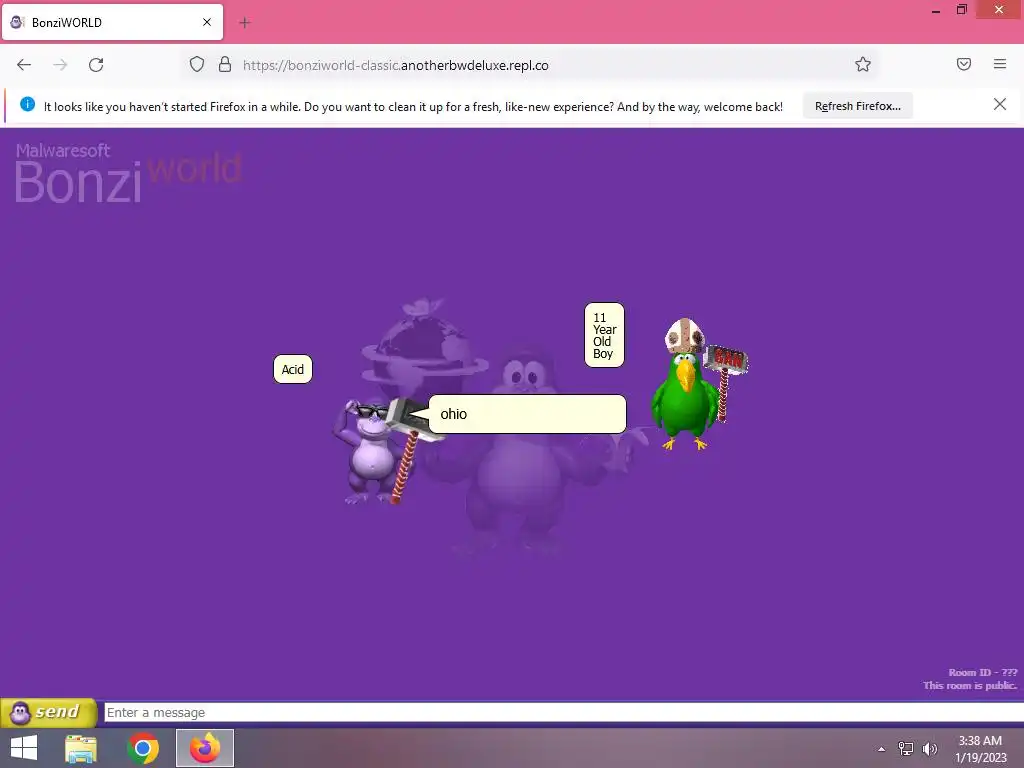Image resolution: width=1024 pixels, height=768 pixels.
Task: Click the 'Acid' name tag
Action: [x=293, y=369]
